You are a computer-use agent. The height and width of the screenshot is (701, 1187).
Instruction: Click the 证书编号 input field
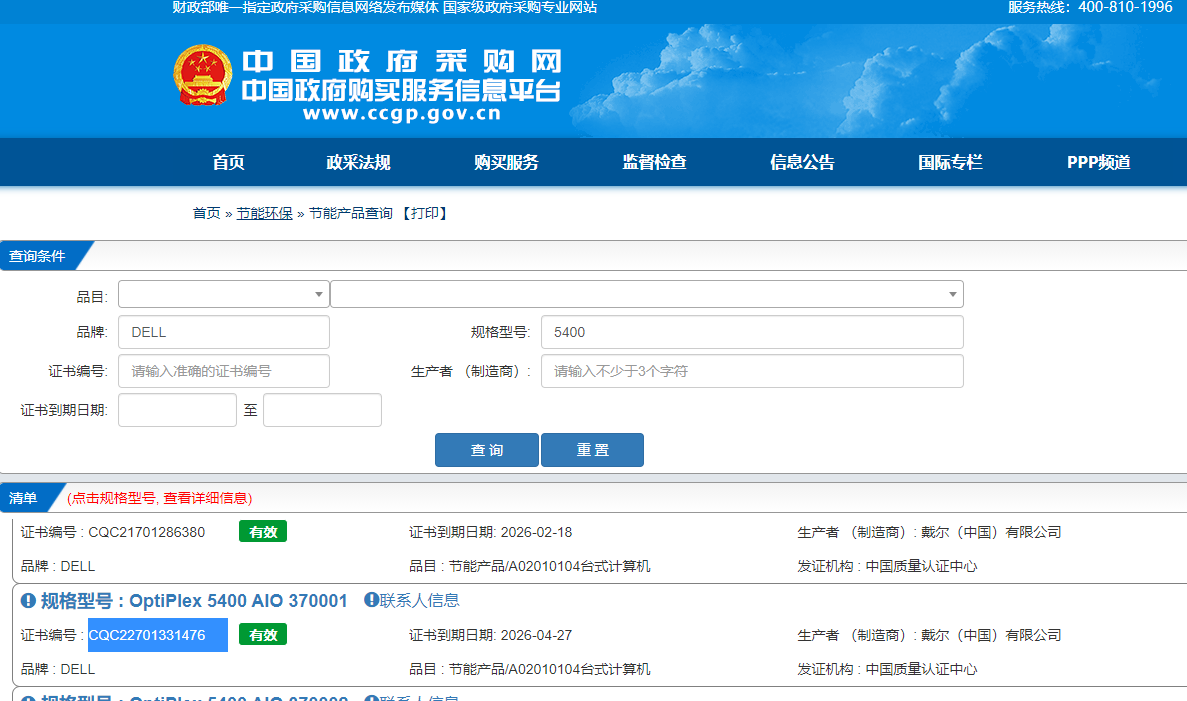(x=223, y=371)
